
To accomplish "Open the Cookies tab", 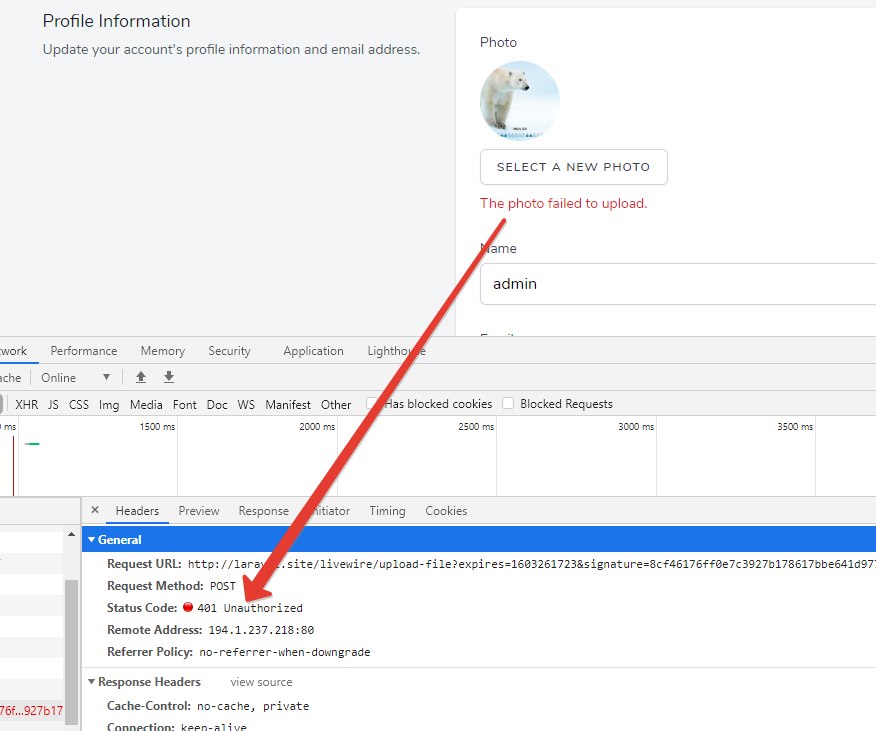I will [446, 511].
